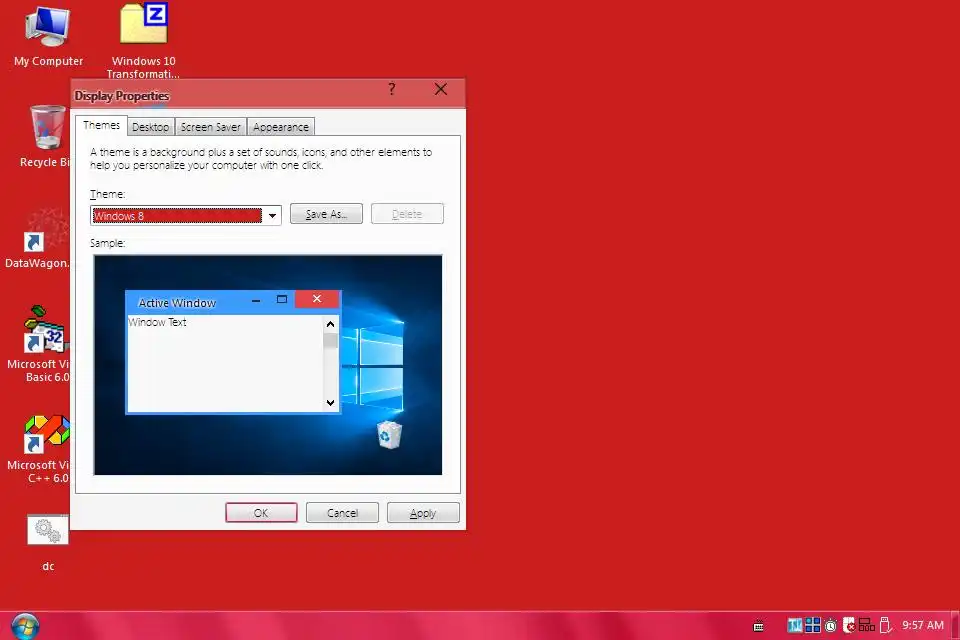Click the USB safely remove hardware icon
This screenshot has width=960, height=640.
885,625
